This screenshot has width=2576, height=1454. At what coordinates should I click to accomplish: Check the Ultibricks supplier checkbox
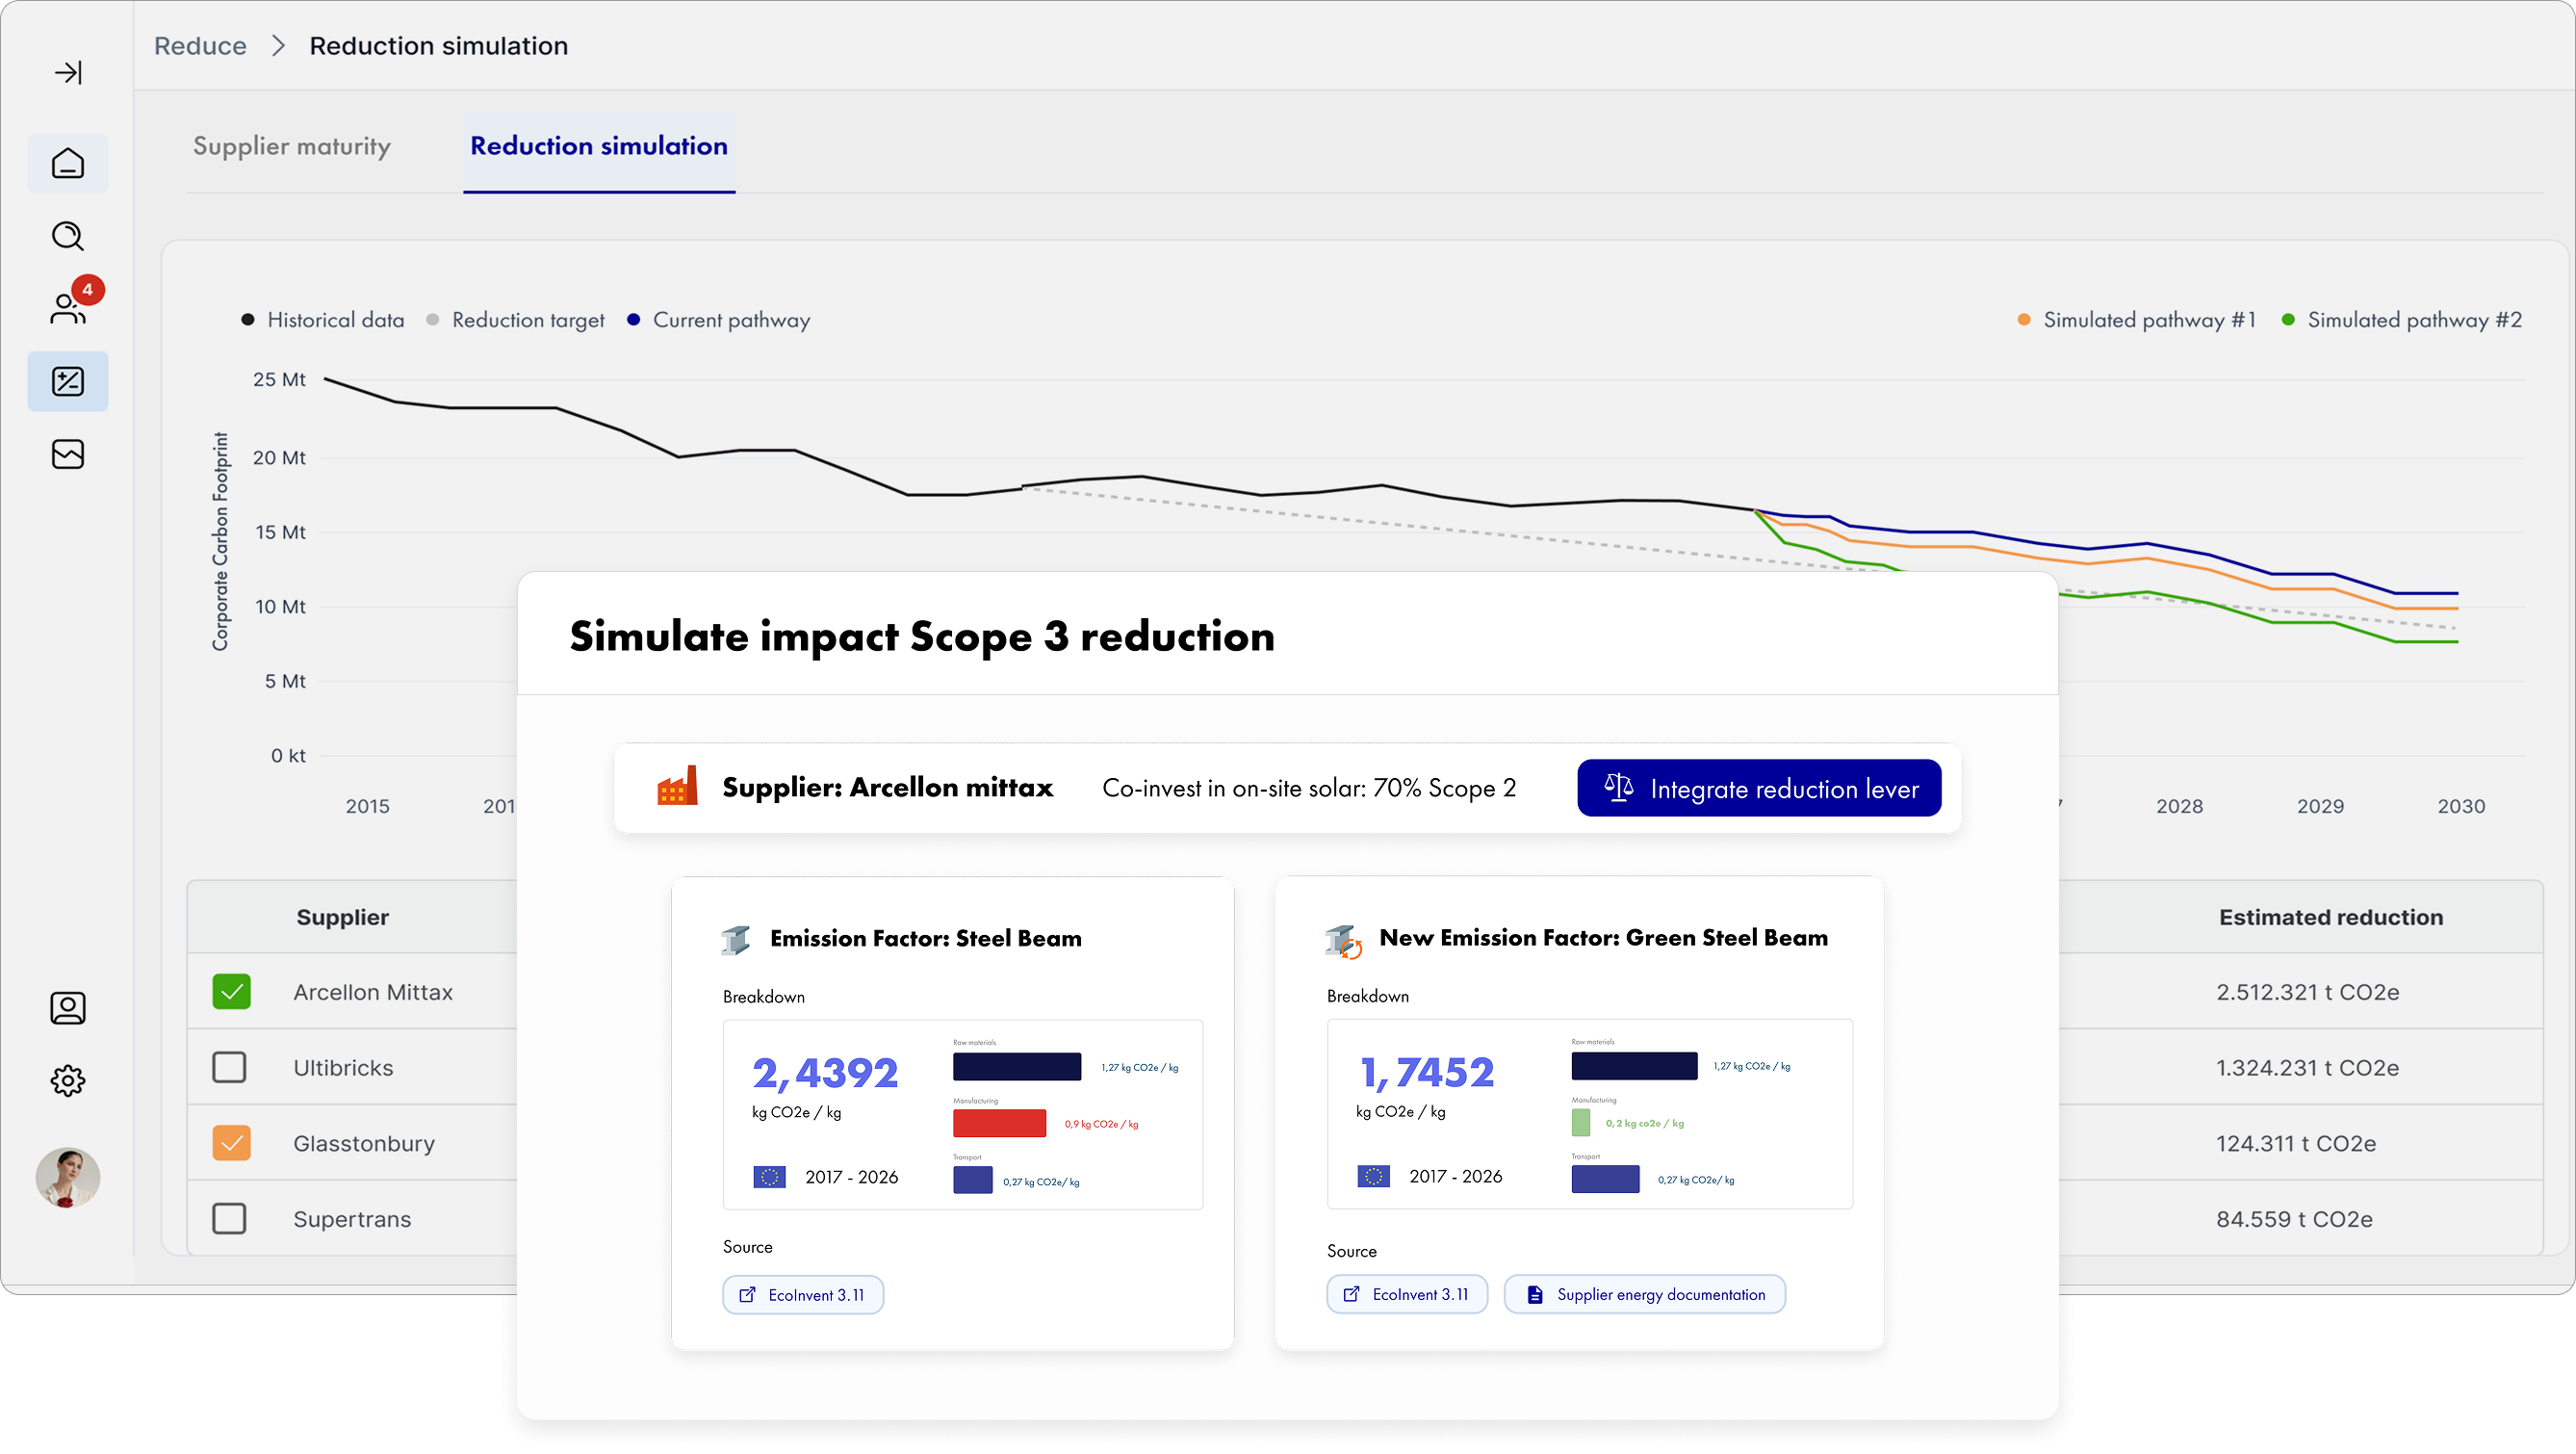tap(230, 1067)
